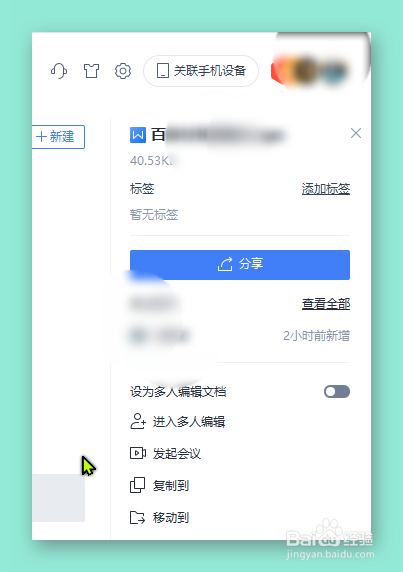Click the 移动到 folder icon

[137, 517]
